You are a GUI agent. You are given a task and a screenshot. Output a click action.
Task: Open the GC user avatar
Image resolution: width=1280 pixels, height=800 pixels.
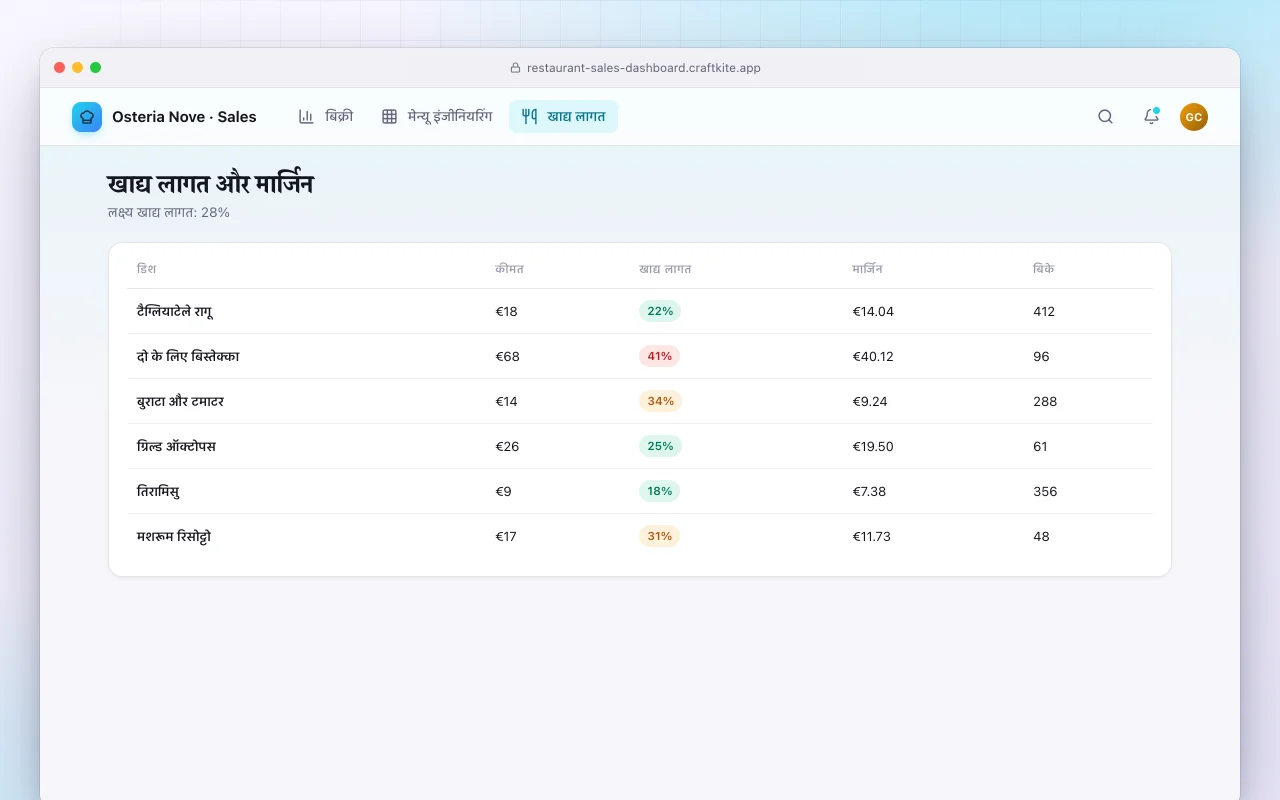coord(1194,117)
